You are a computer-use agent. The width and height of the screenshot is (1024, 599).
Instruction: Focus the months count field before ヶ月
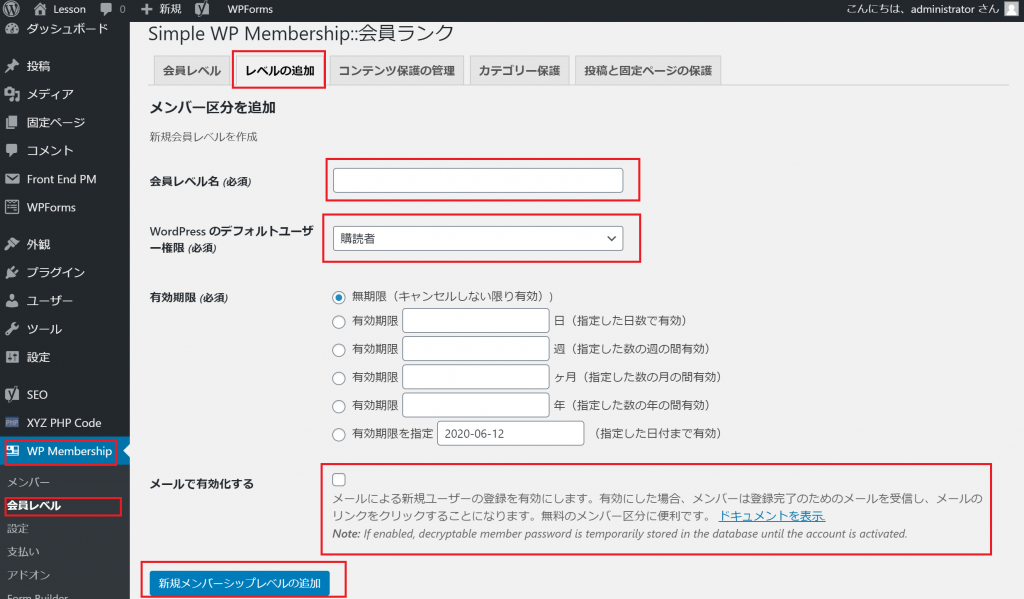[475, 377]
